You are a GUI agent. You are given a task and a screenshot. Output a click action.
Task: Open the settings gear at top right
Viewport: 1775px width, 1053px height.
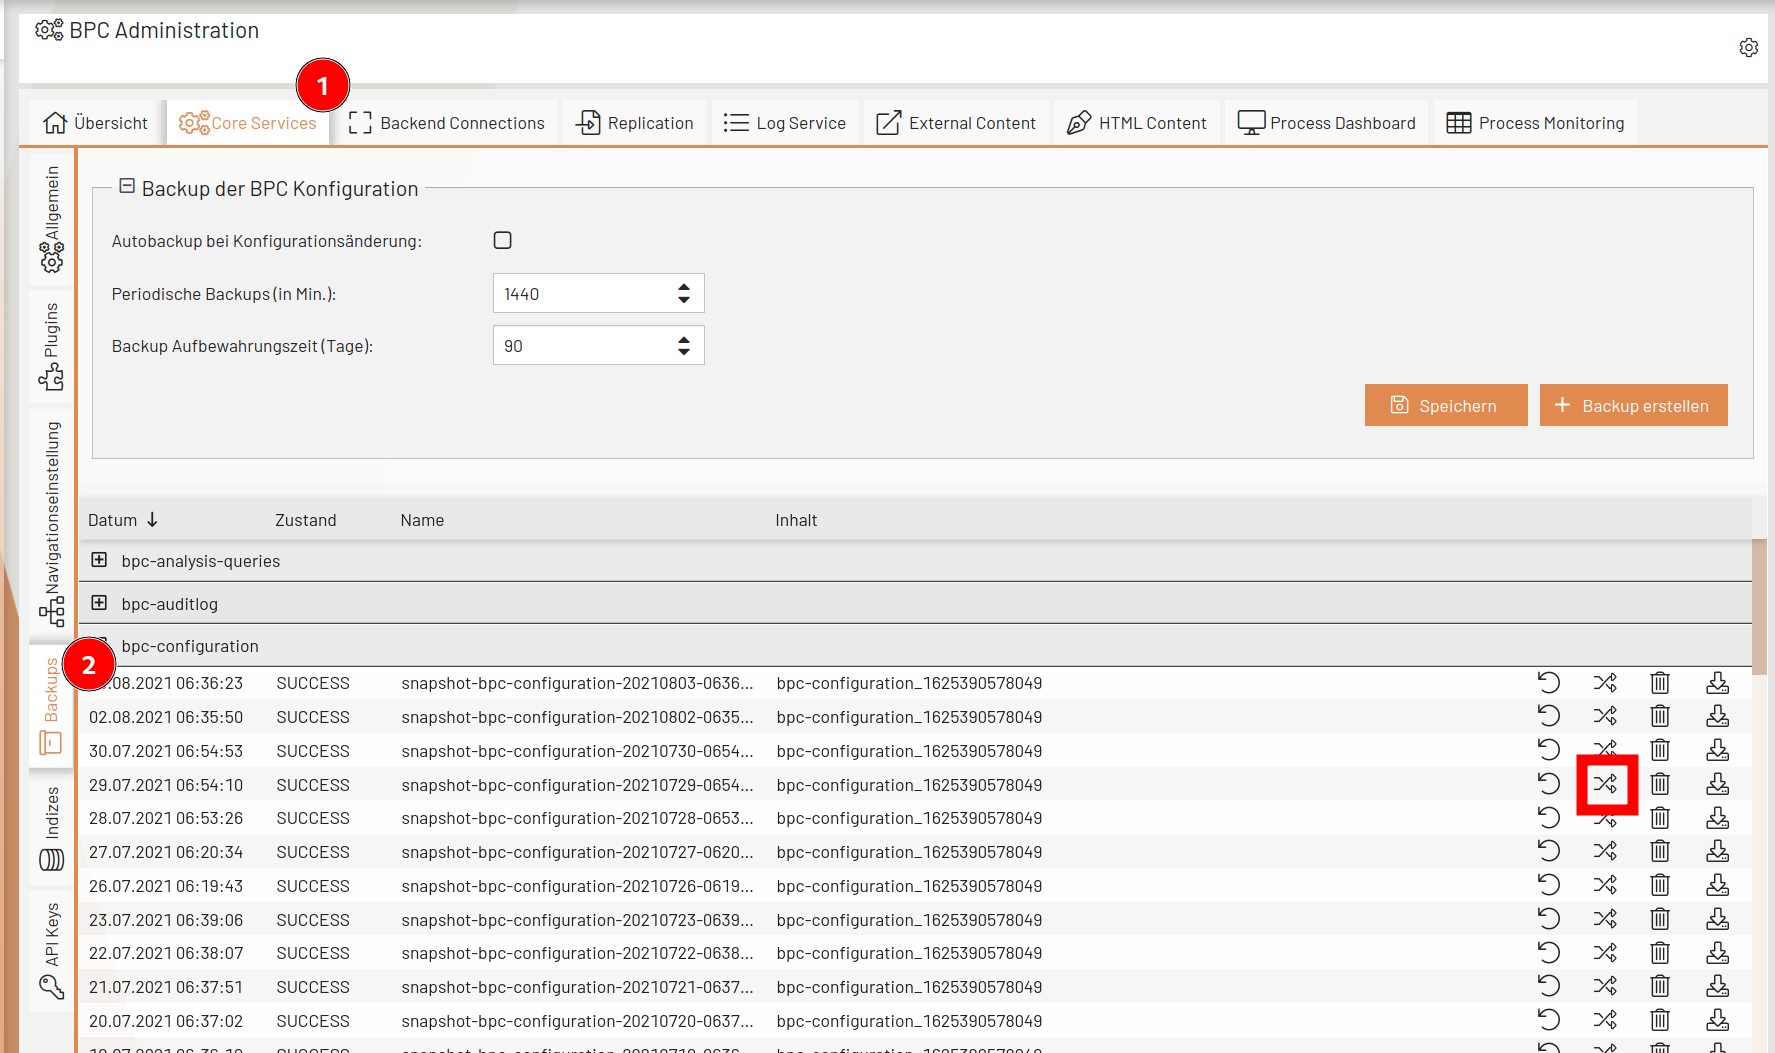[1749, 47]
